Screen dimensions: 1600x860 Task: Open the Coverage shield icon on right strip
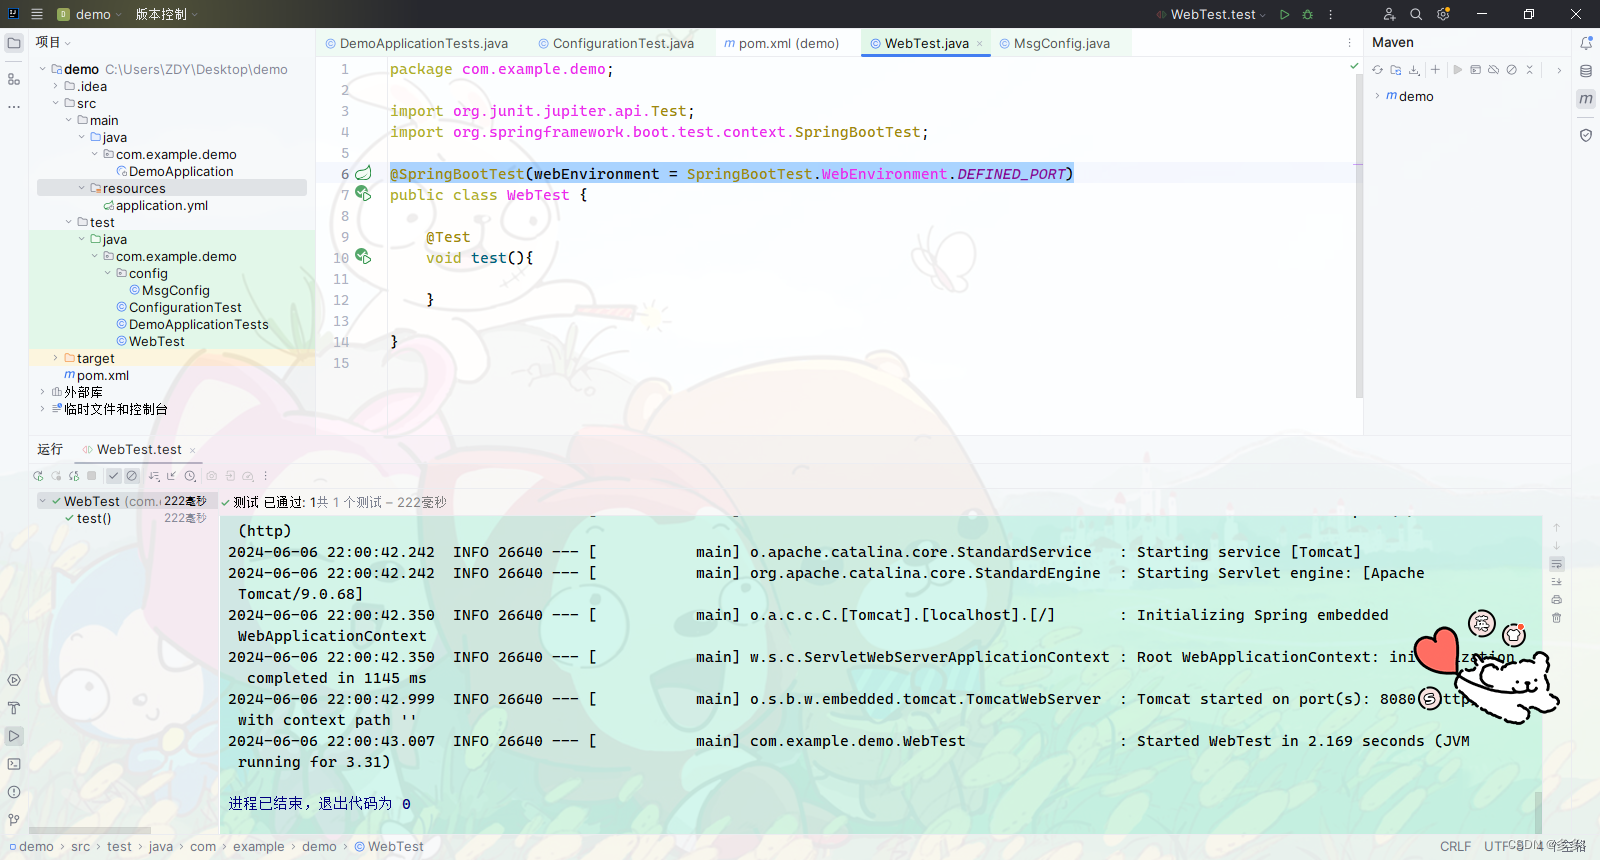1586,135
